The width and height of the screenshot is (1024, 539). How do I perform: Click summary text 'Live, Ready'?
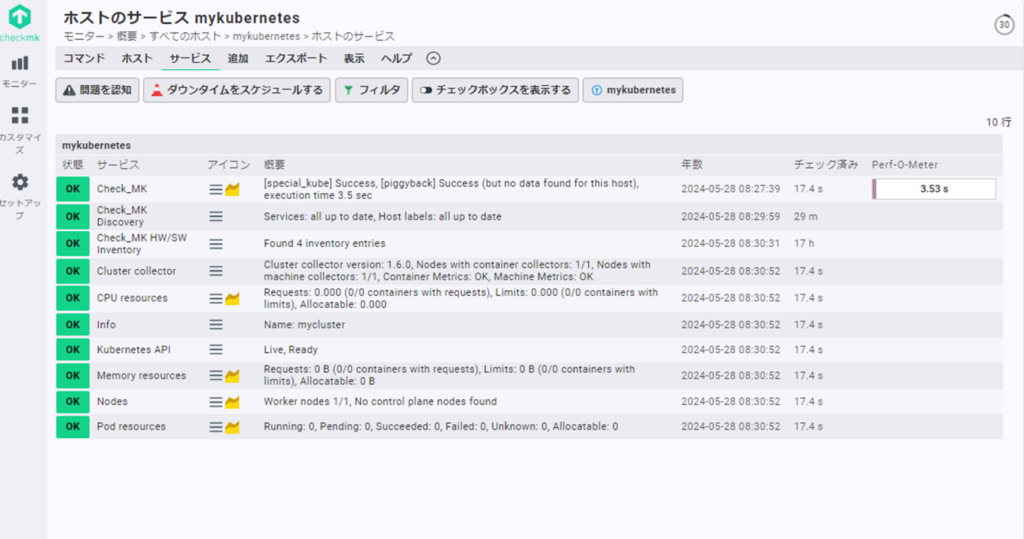point(291,350)
